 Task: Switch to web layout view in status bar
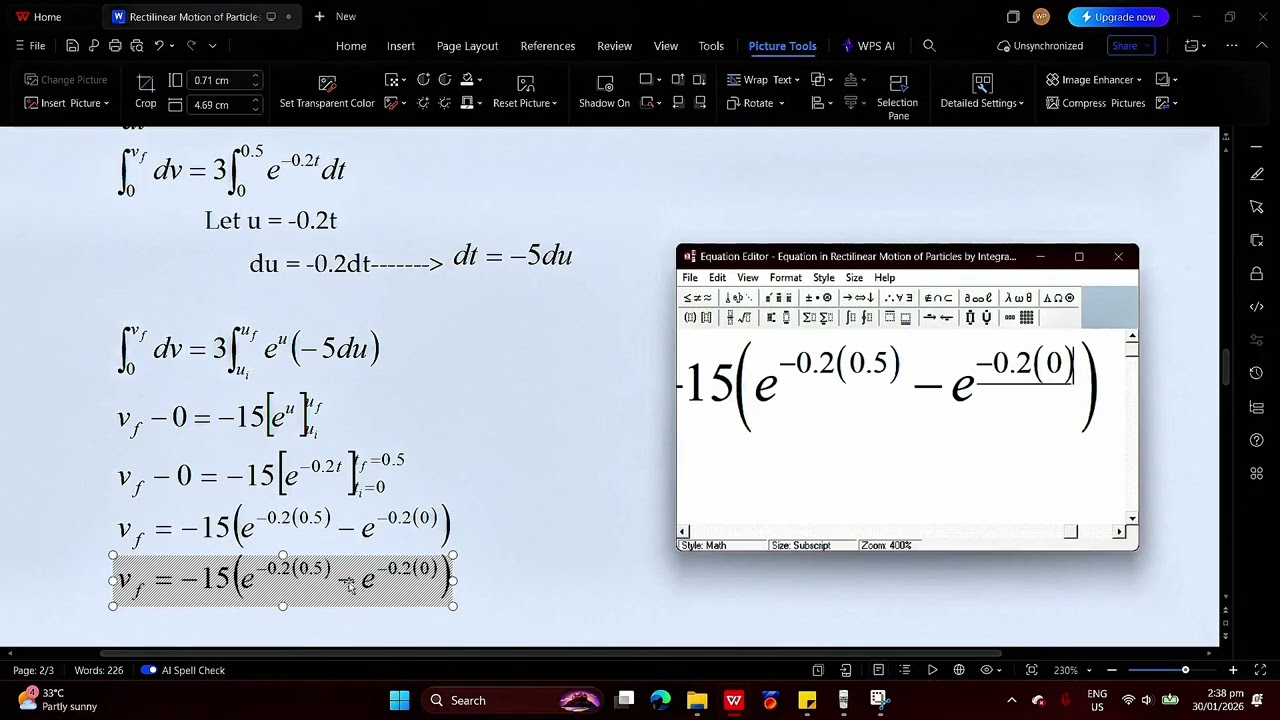click(959, 670)
